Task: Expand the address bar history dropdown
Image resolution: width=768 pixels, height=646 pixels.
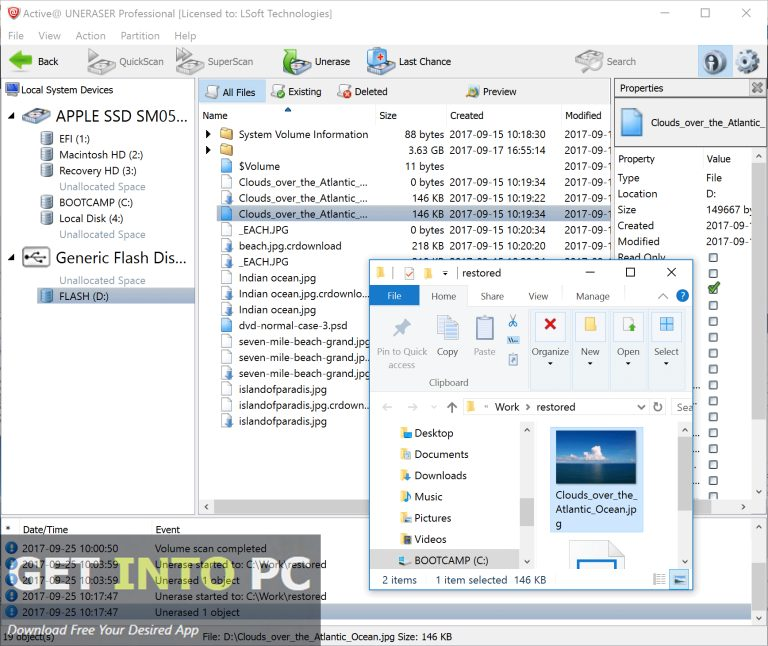Action: click(641, 407)
